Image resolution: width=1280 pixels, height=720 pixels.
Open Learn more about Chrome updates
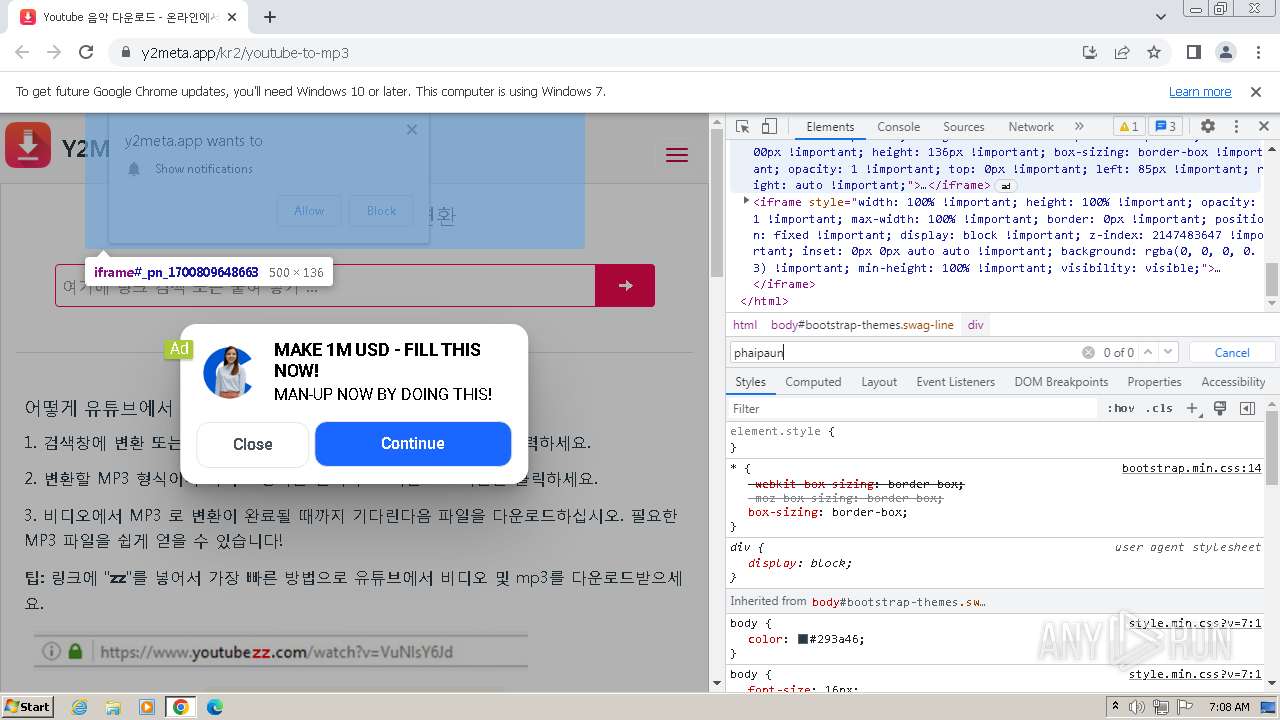(1200, 91)
